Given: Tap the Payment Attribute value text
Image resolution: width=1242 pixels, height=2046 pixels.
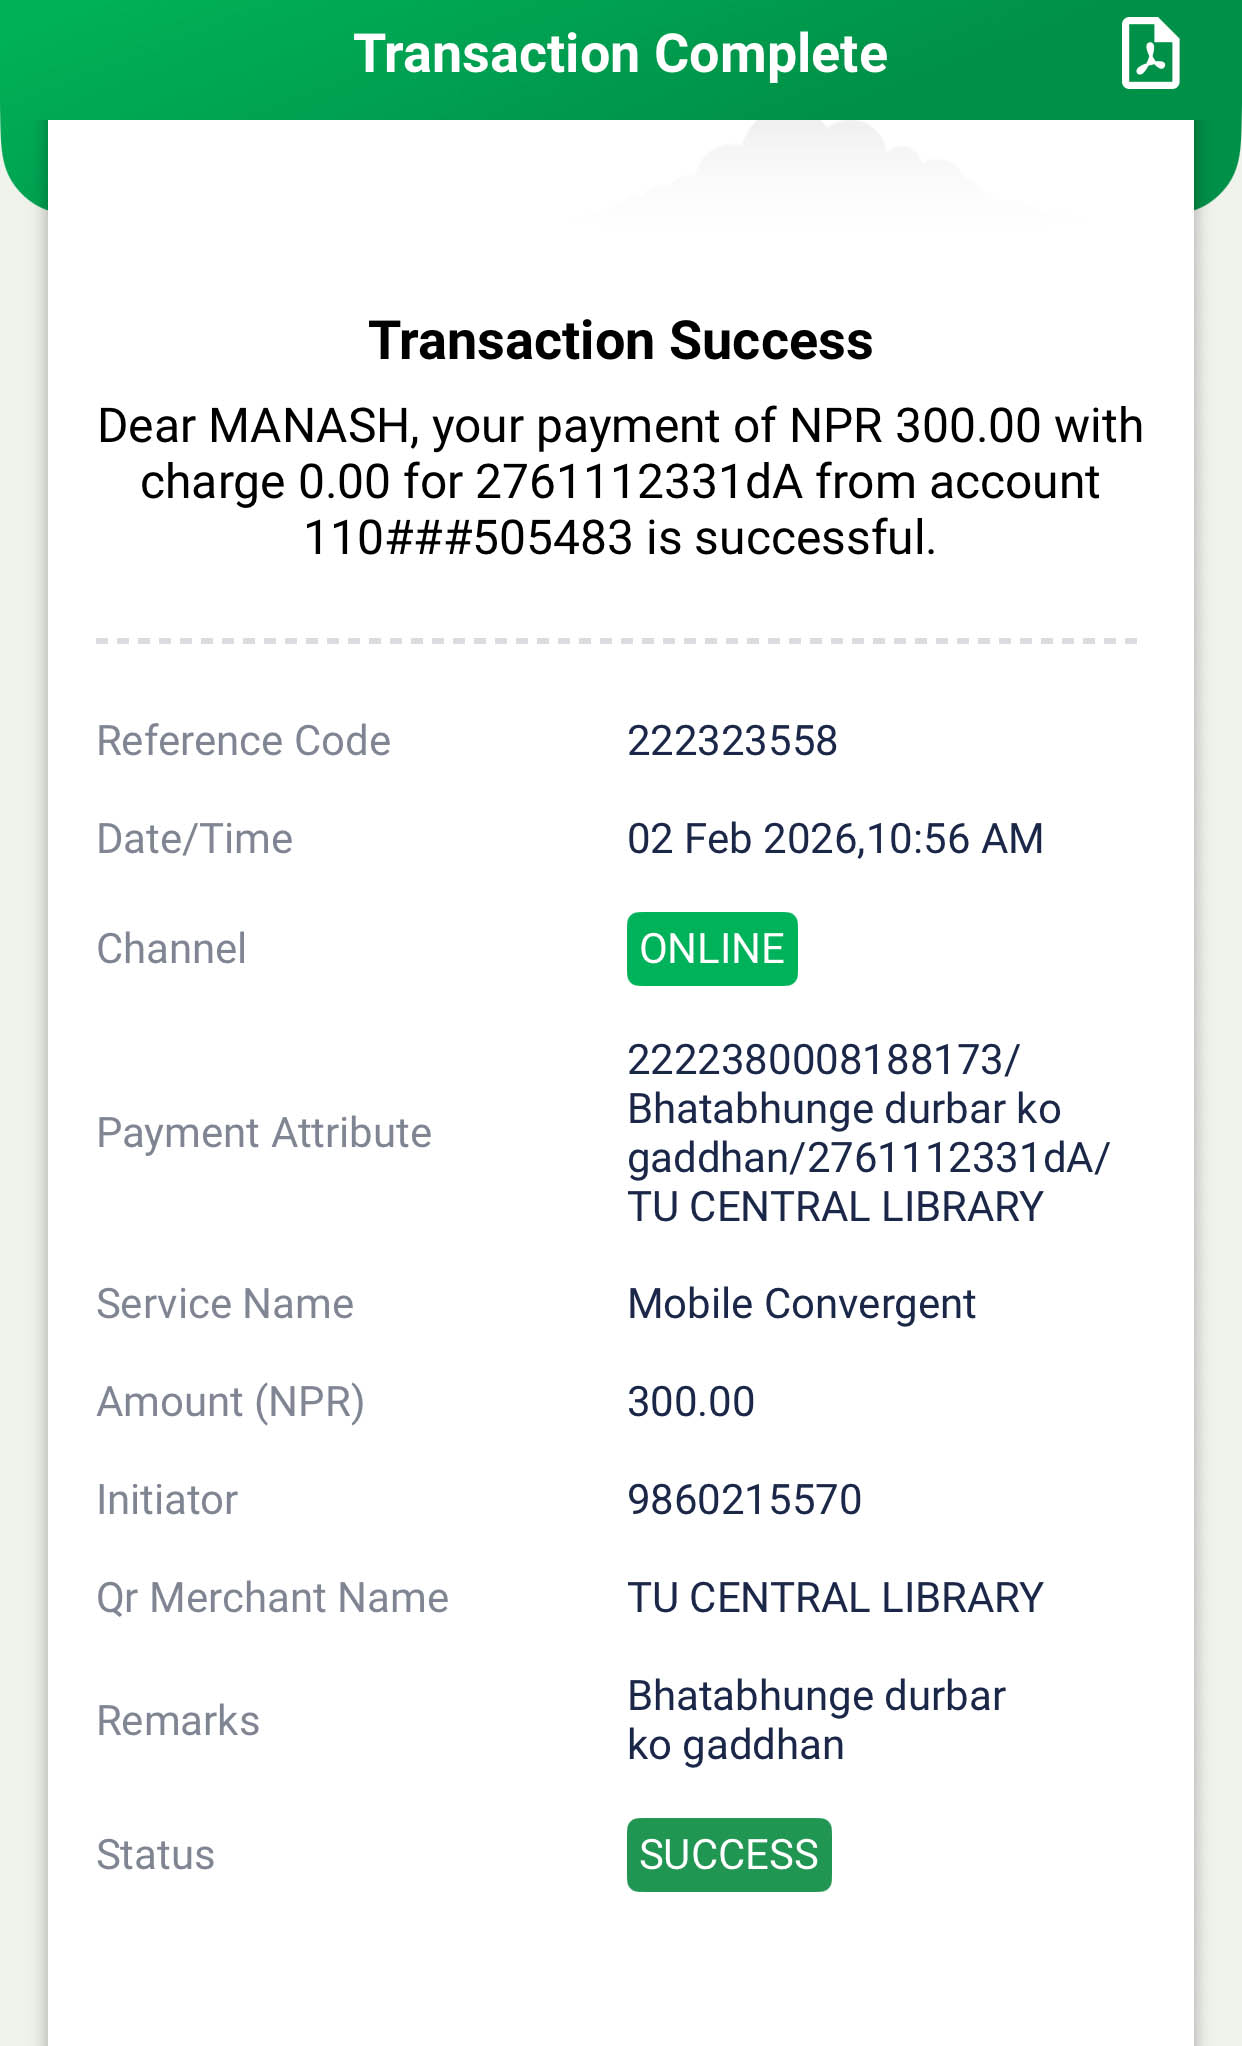Looking at the screenshot, I should [x=866, y=1133].
